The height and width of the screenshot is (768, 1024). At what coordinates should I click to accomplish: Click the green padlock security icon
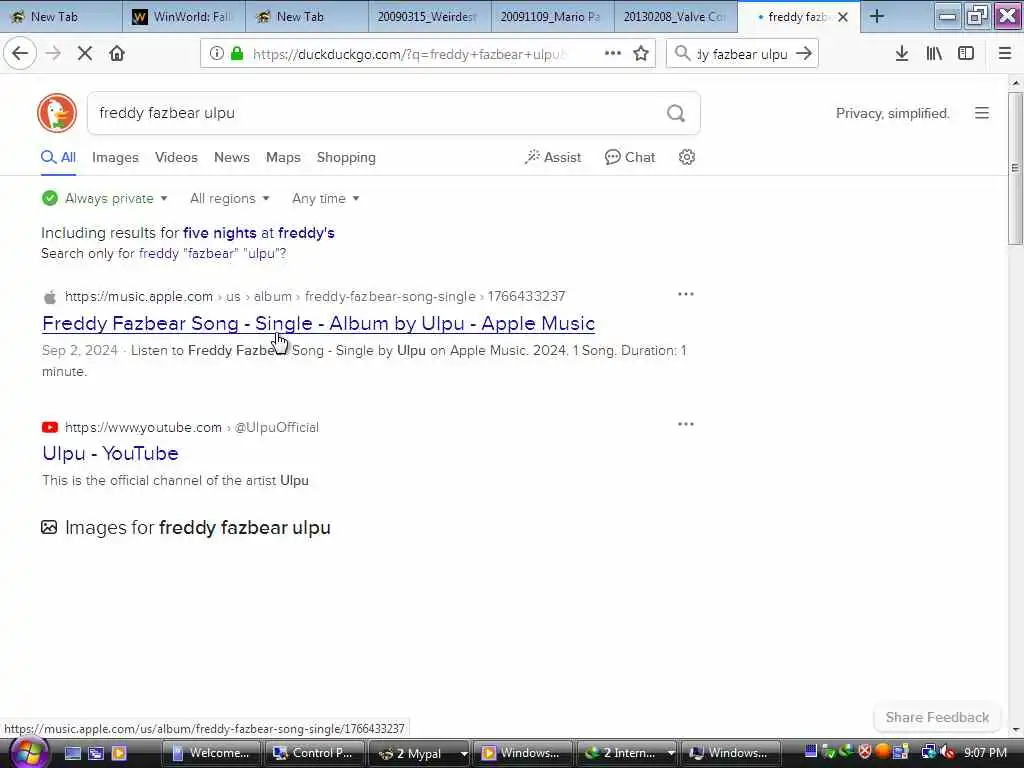pyautogui.click(x=237, y=54)
